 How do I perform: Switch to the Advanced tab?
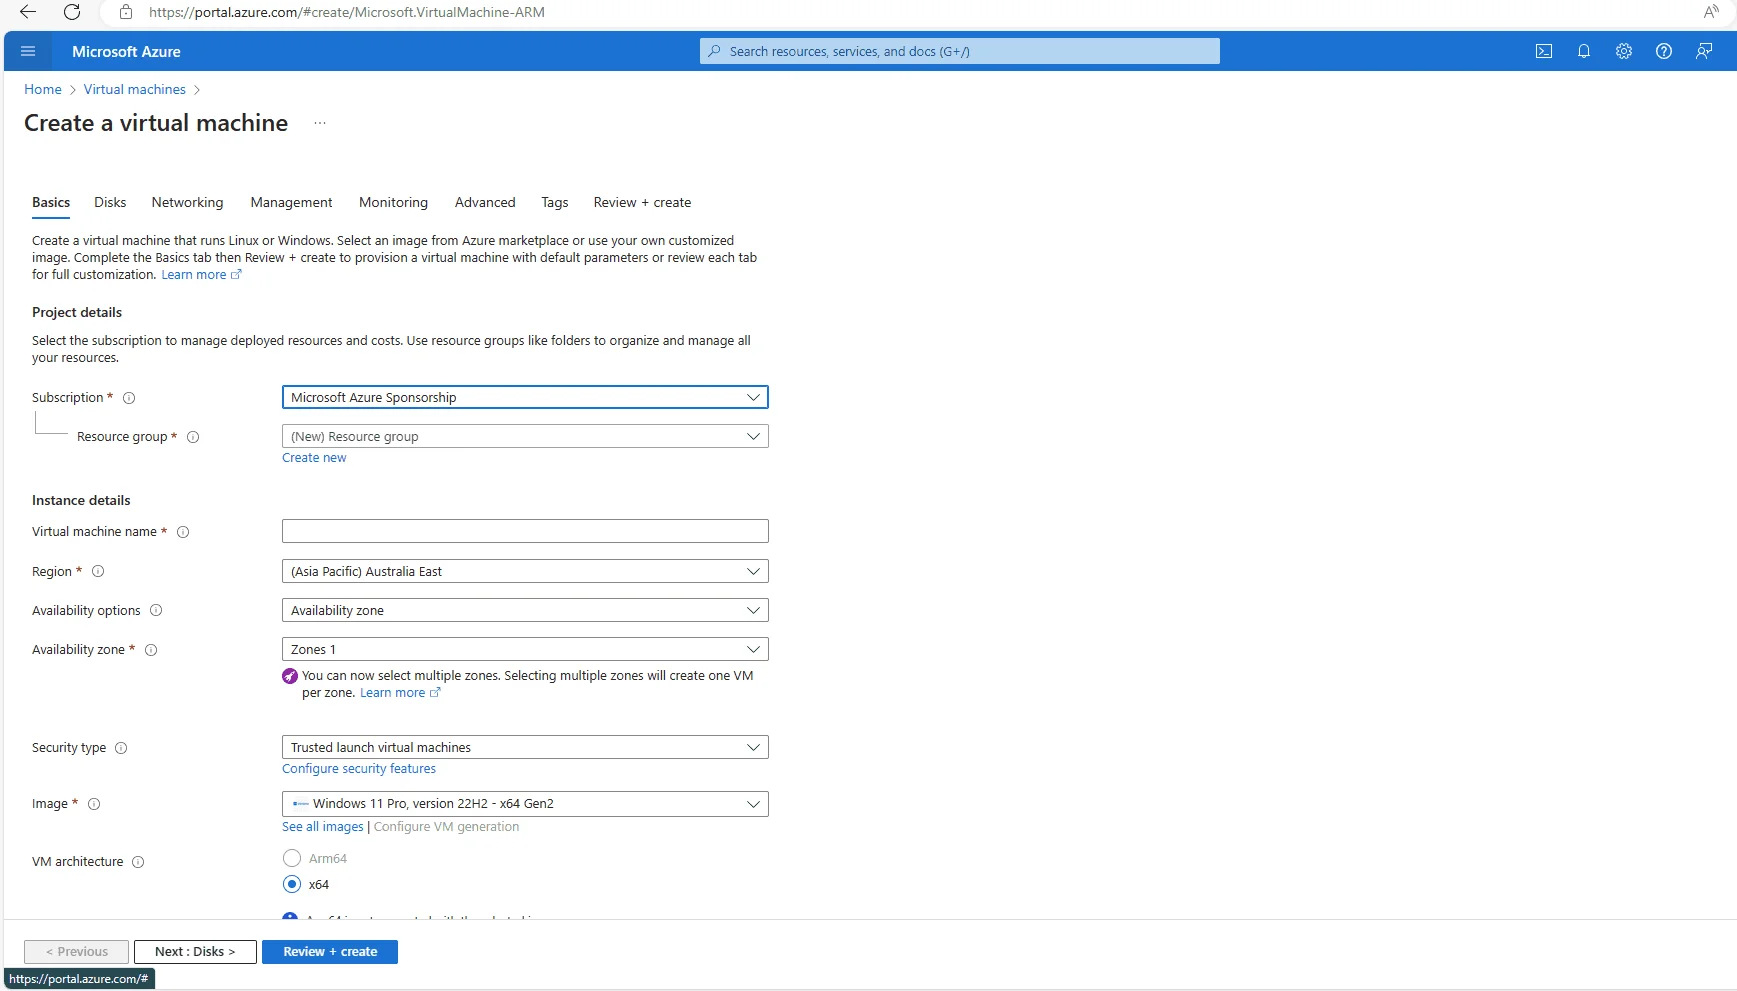[485, 202]
